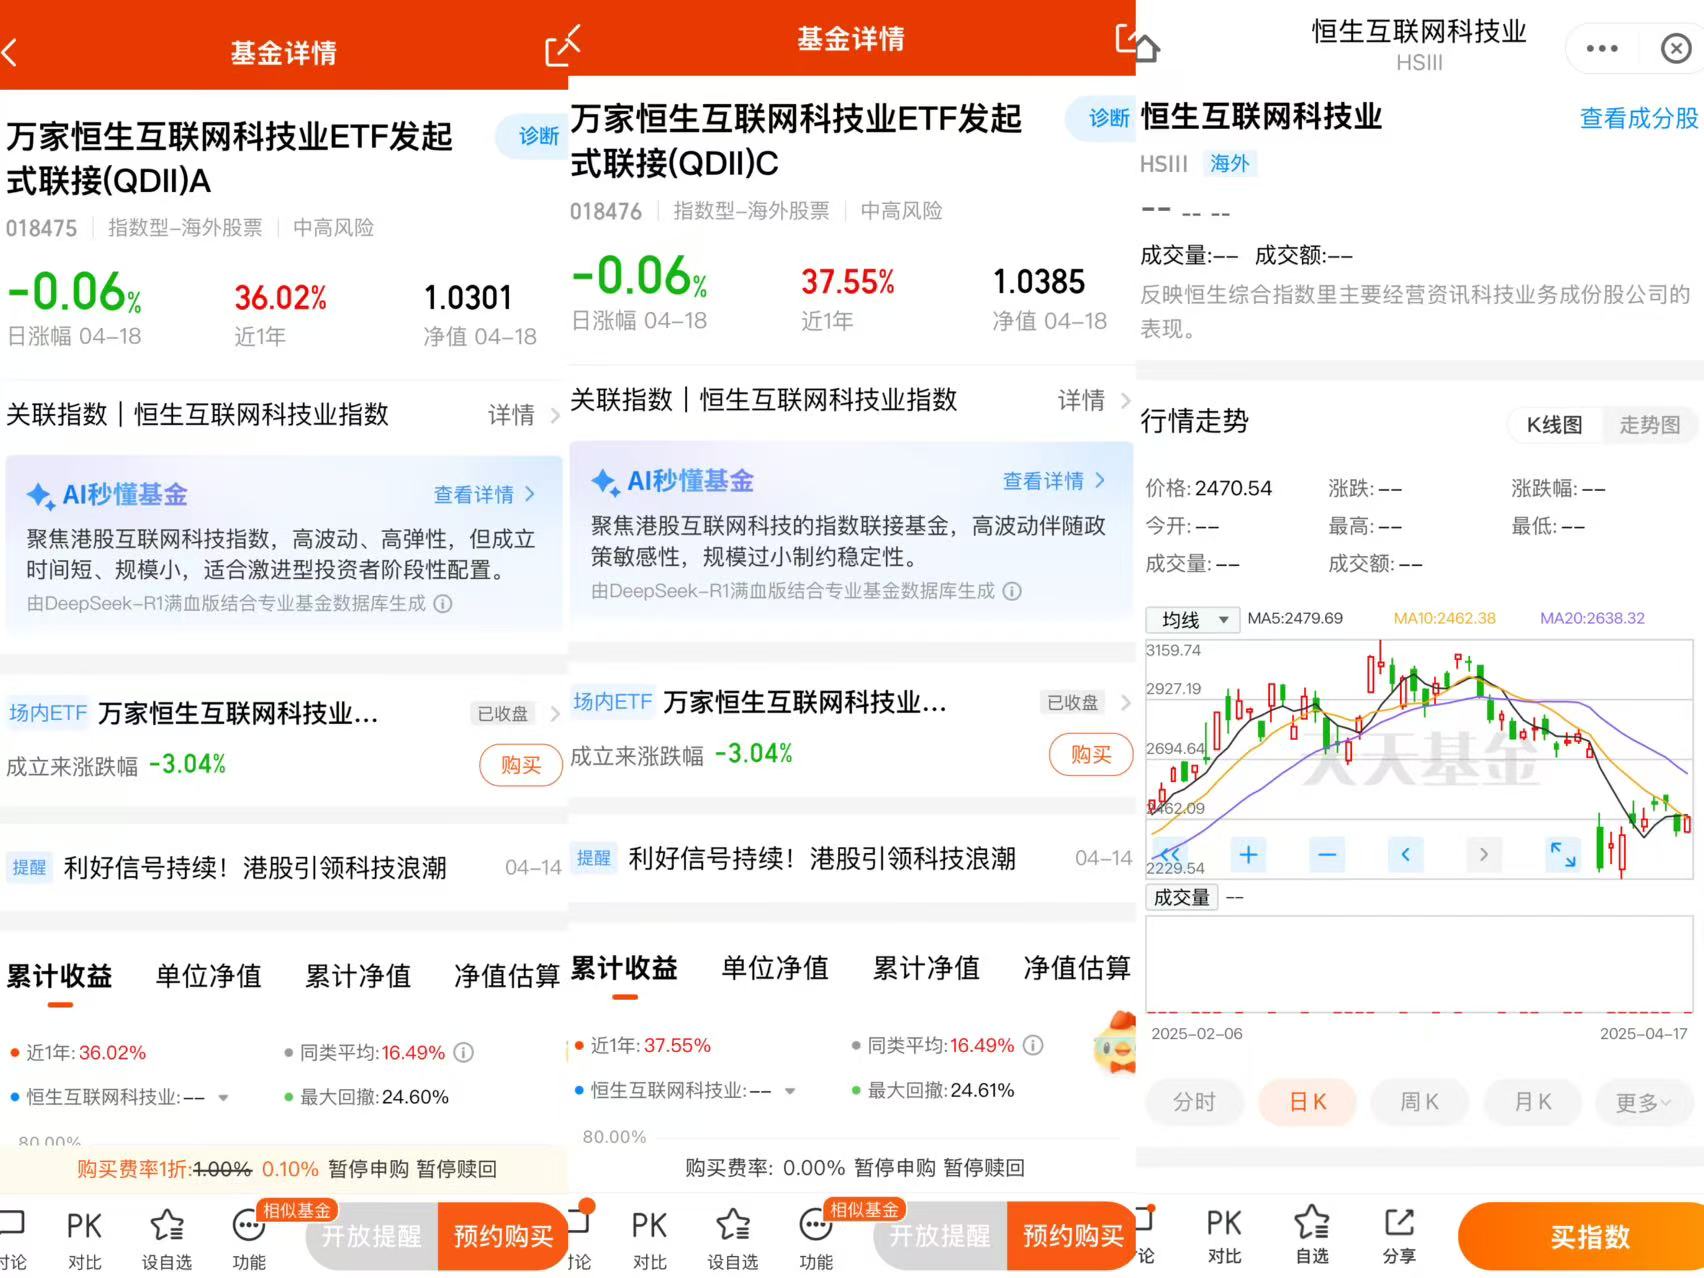Open 功能 menu on fund A bottom bar
1704x1278 pixels.
tap(248, 1240)
